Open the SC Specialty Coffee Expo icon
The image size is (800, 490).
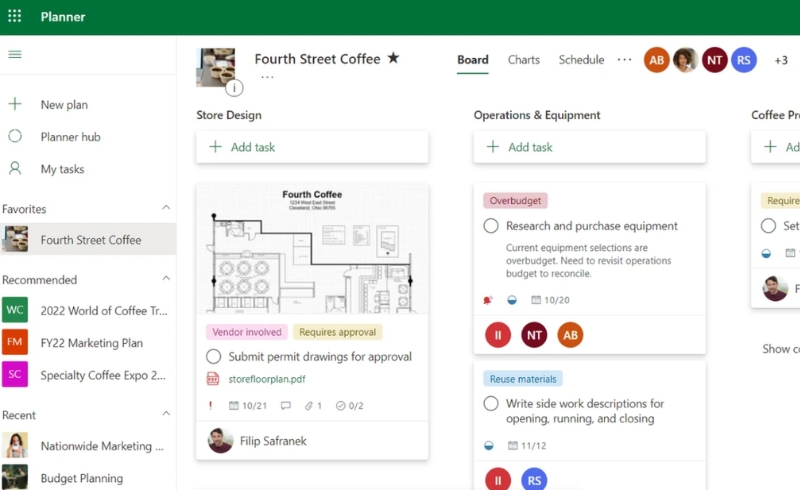(15, 374)
